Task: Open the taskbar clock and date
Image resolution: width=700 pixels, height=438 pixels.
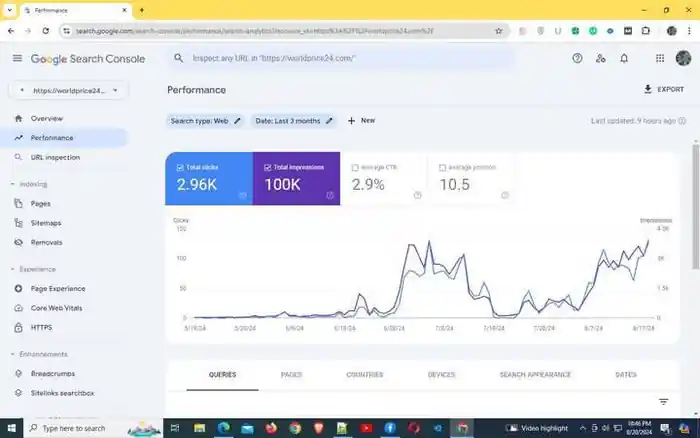Action: (x=639, y=428)
